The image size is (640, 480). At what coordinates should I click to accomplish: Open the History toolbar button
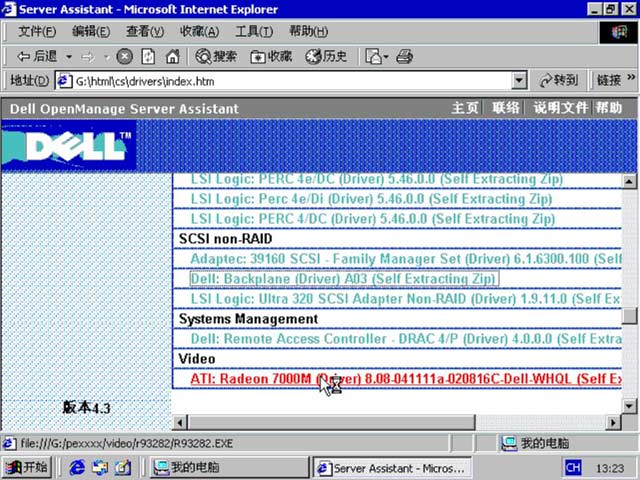326,56
